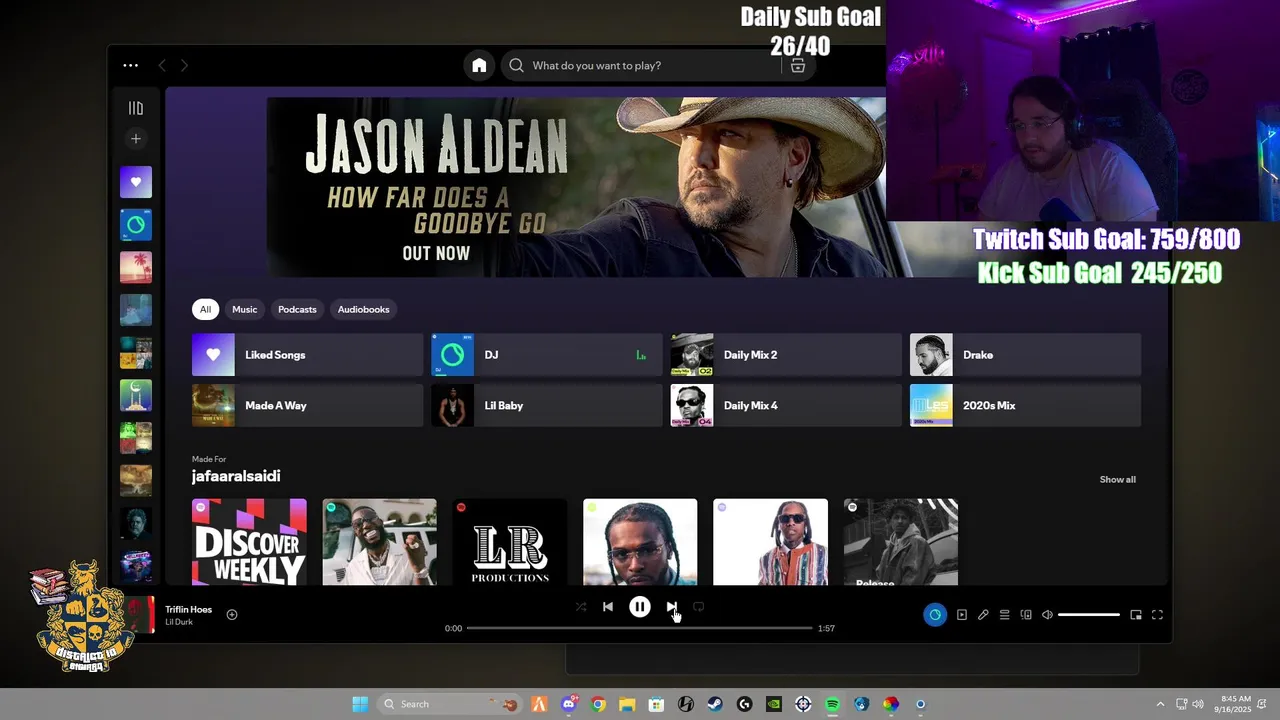Open the three-dot menu at top left
The height and width of the screenshot is (720, 1280).
(x=131, y=65)
